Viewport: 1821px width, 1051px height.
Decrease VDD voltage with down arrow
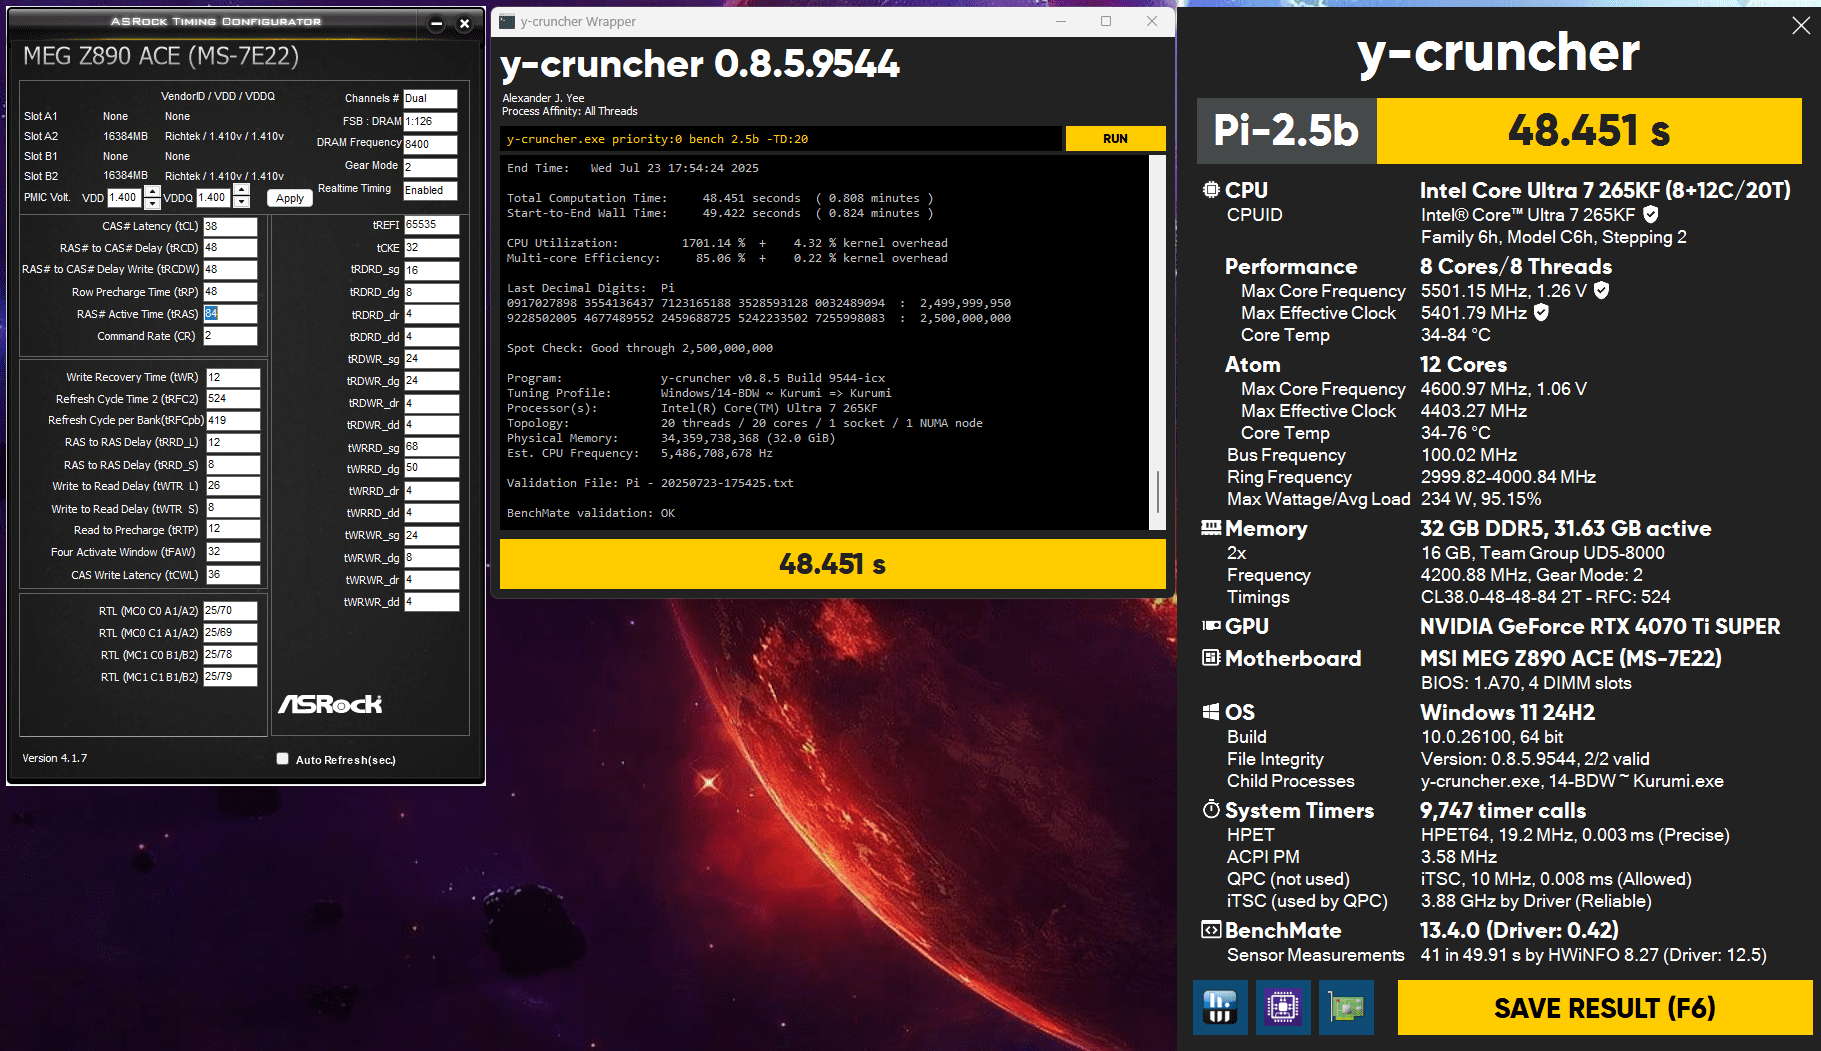tap(152, 203)
